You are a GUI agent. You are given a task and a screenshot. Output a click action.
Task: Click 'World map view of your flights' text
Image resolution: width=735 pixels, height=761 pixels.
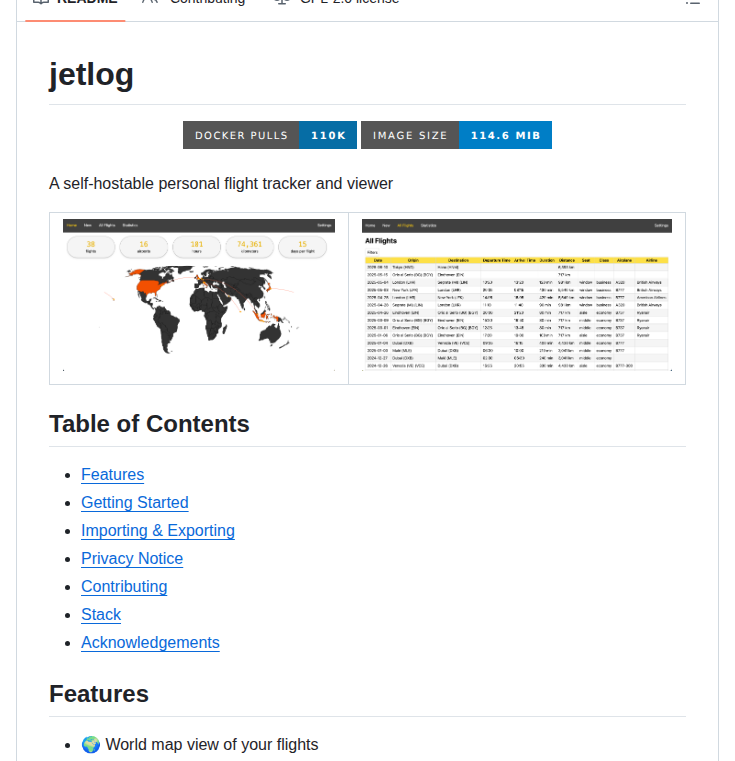[212, 744]
